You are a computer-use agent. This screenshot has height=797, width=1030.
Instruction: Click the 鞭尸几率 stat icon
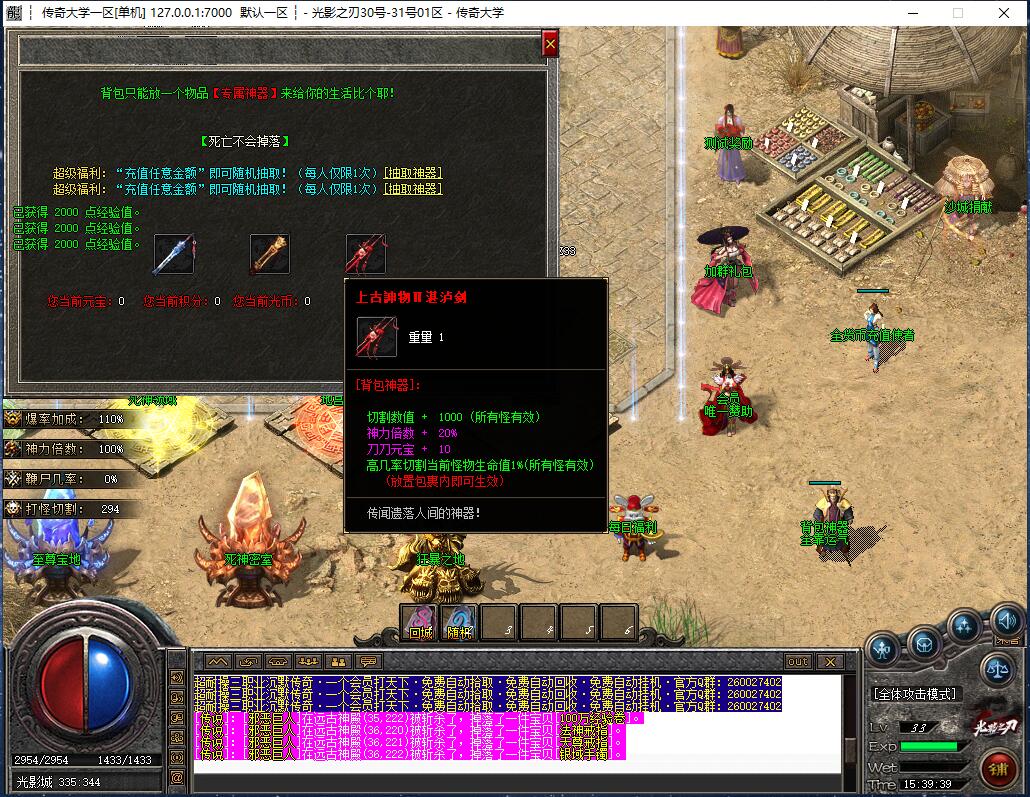pyautogui.click(x=13, y=479)
